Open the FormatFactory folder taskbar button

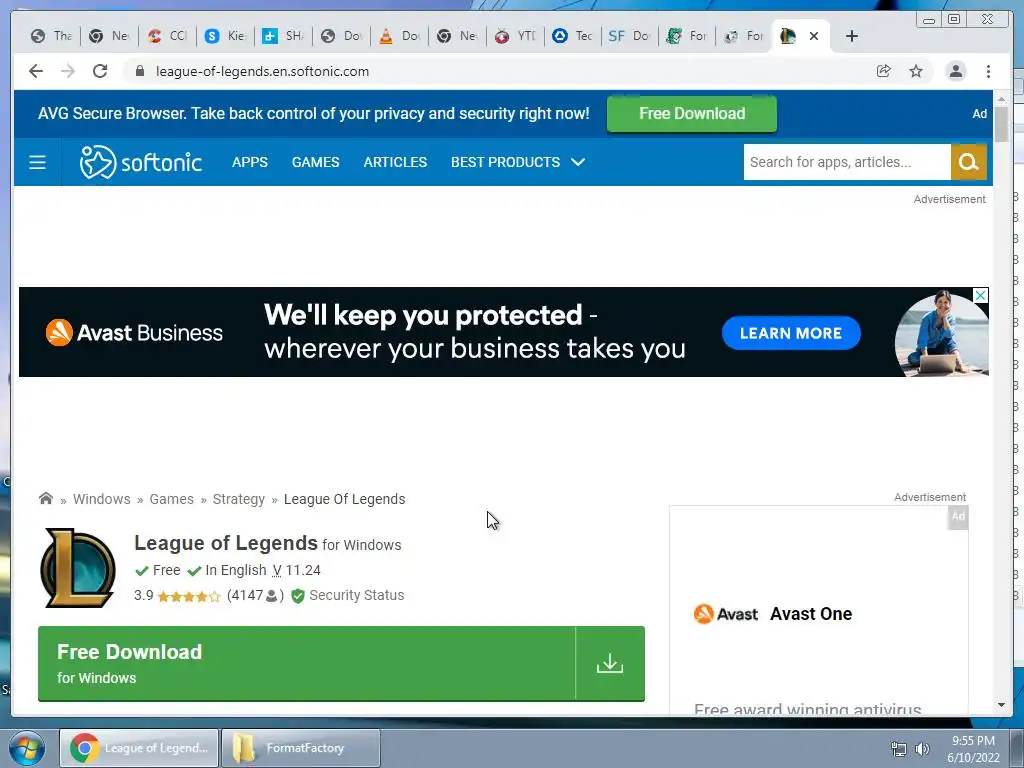[300, 748]
